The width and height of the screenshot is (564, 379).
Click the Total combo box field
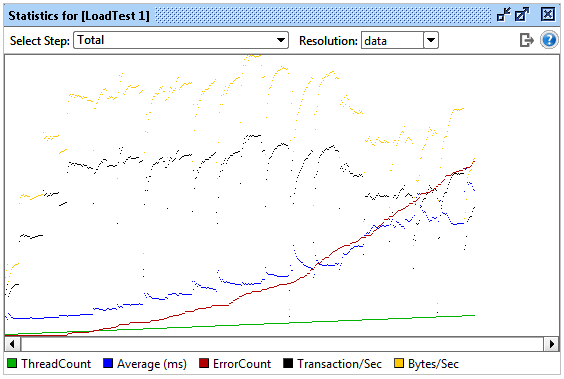coord(181,40)
